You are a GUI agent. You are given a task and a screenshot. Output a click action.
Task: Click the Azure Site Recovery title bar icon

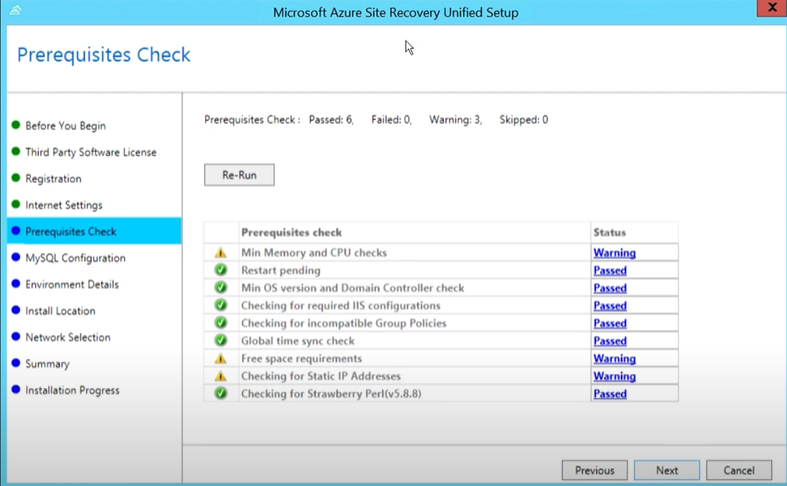coord(15,10)
